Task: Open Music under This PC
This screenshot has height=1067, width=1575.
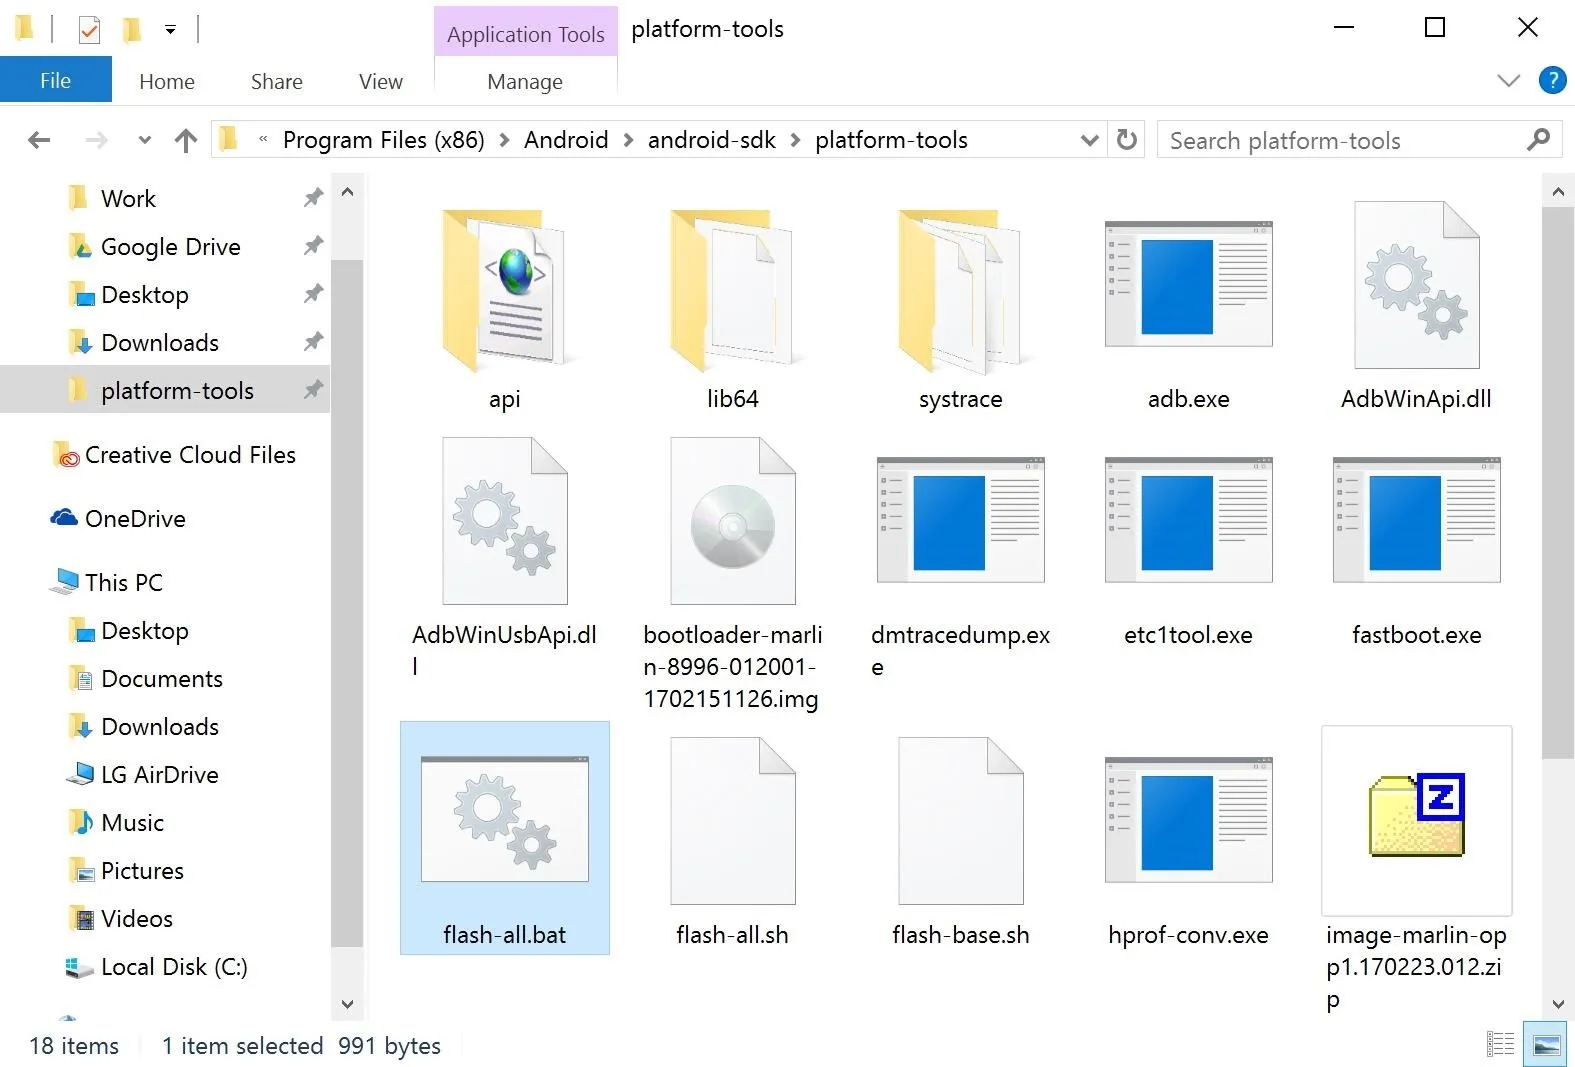Action: click(x=132, y=822)
